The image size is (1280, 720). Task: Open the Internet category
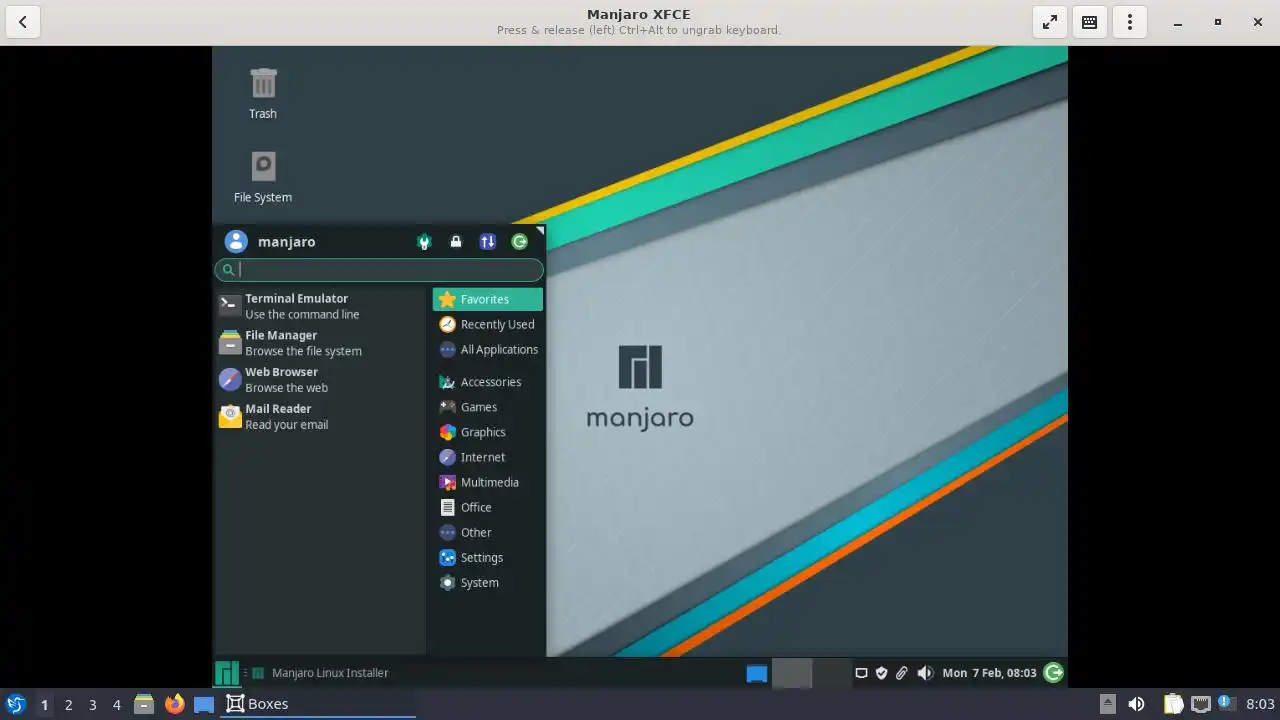click(488, 457)
